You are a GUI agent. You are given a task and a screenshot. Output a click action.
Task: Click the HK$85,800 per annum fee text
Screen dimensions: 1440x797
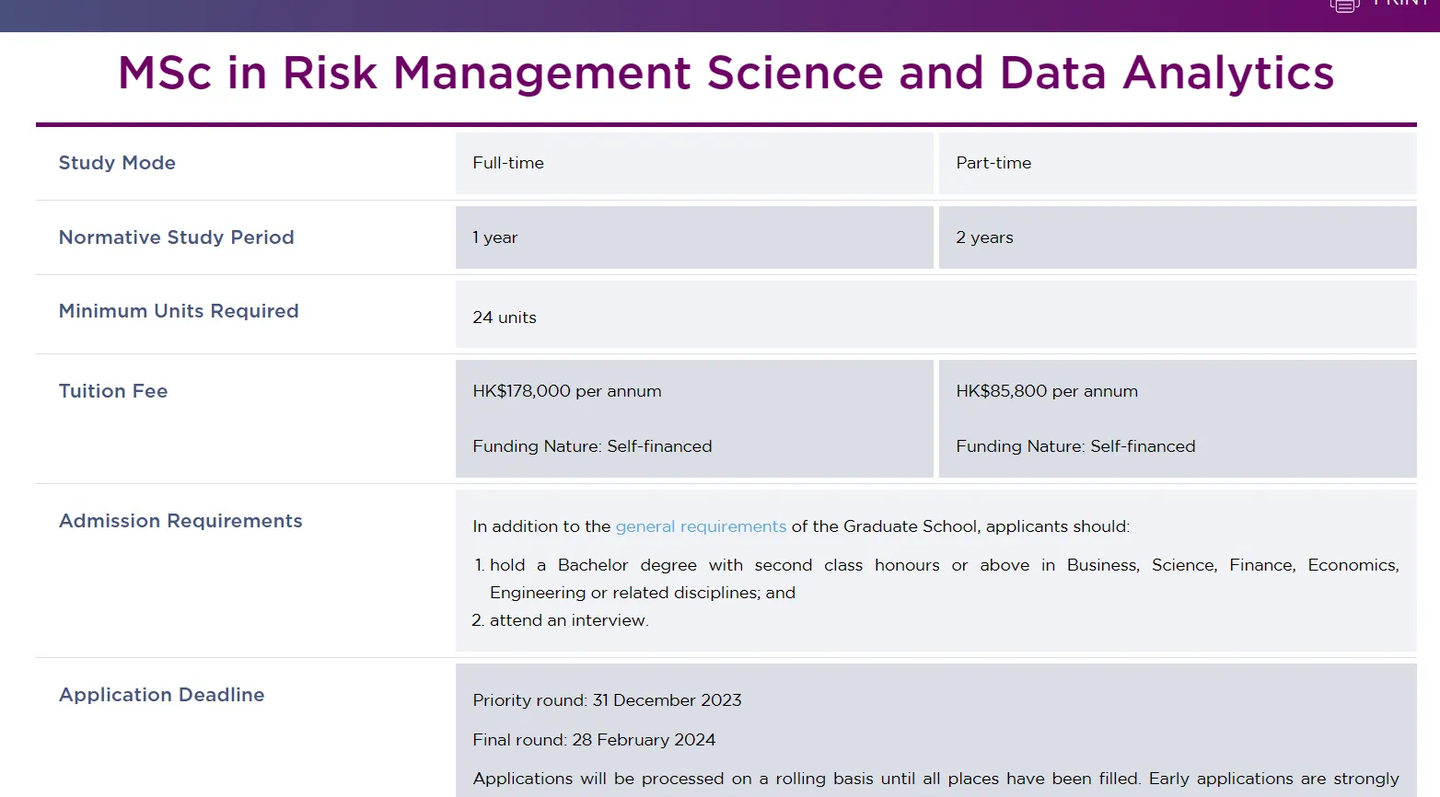pos(1046,391)
